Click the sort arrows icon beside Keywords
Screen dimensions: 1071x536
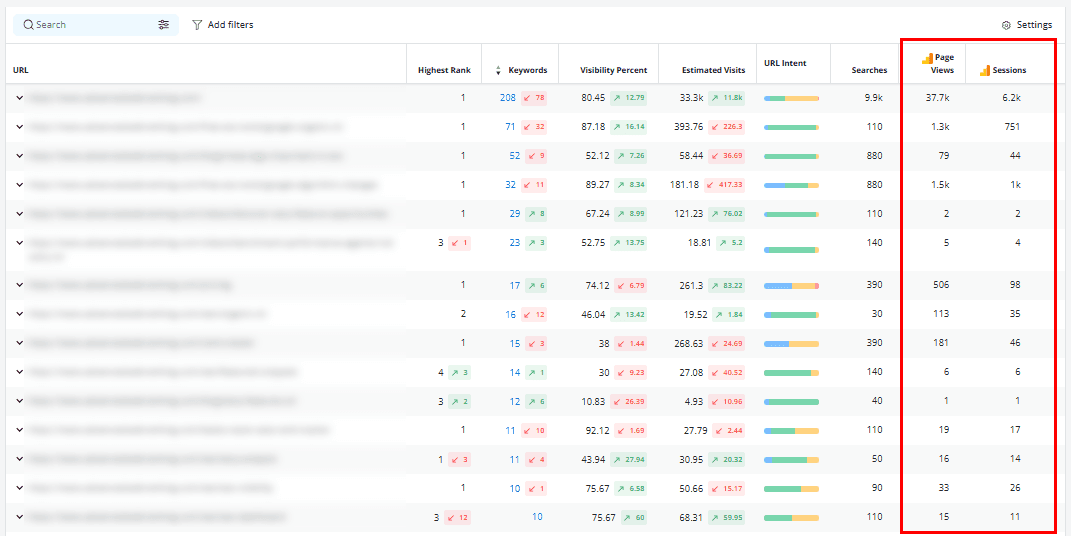tap(498, 70)
